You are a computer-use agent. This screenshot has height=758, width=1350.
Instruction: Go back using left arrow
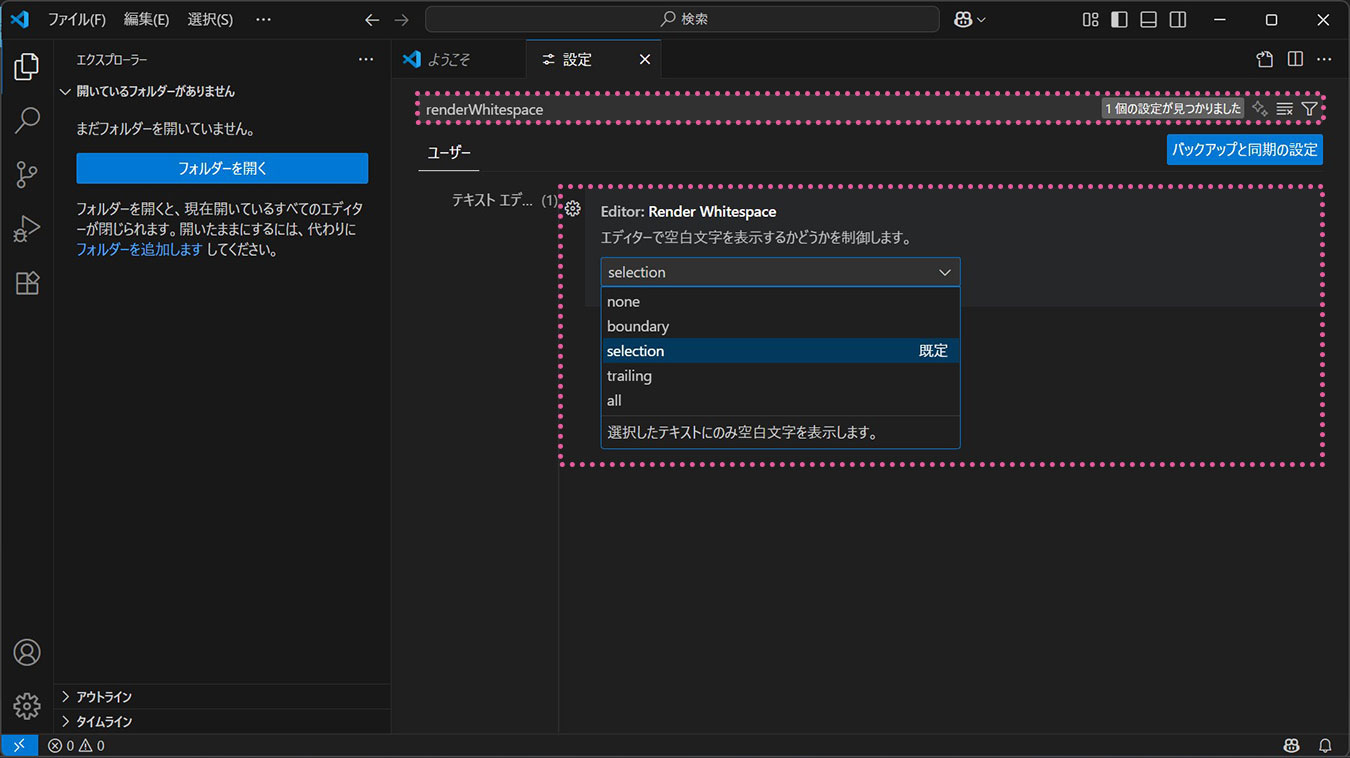pos(372,19)
